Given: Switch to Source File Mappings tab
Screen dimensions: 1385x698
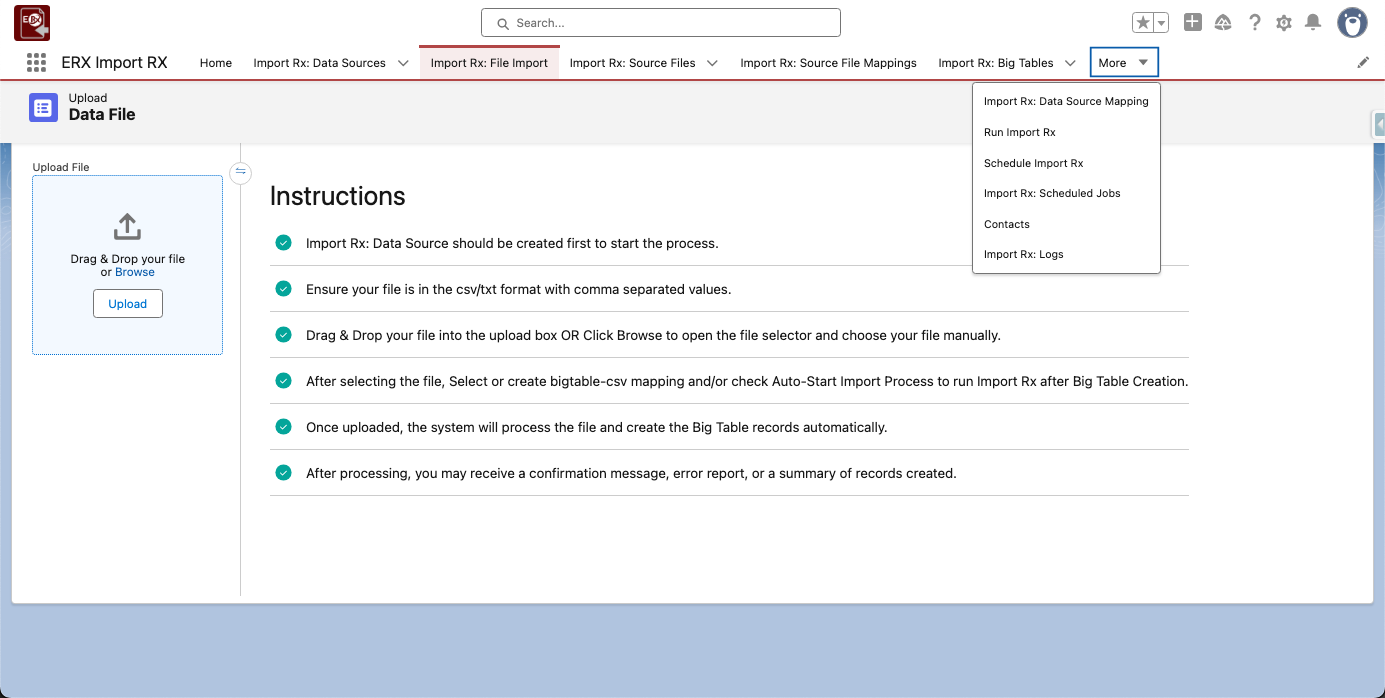Looking at the screenshot, I should tap(828, 63).
